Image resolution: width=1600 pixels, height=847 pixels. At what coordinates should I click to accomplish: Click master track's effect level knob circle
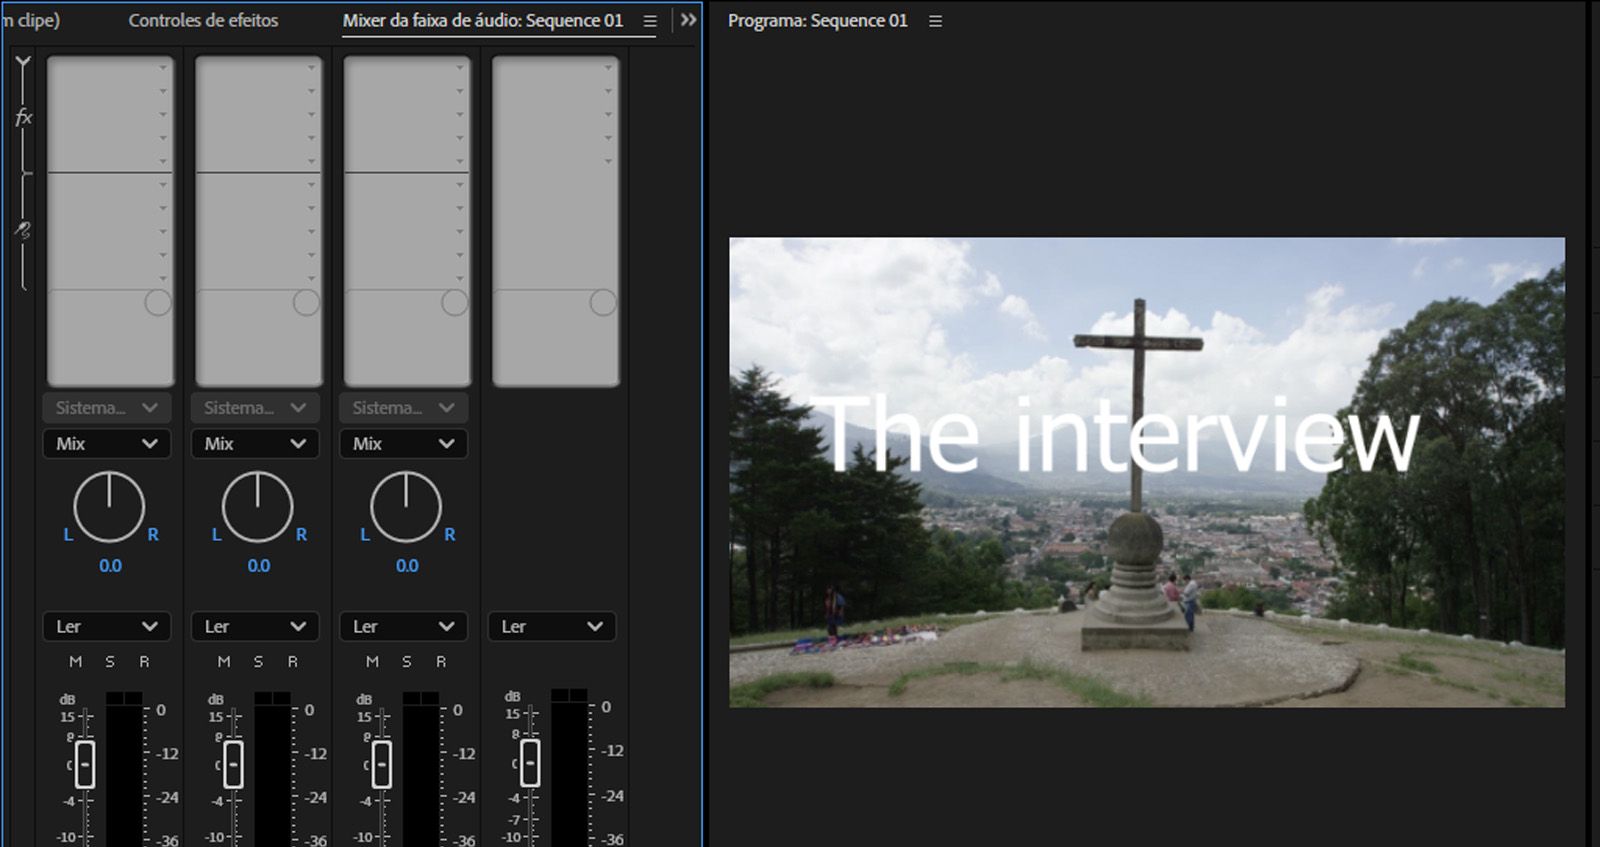pos(603,302)
